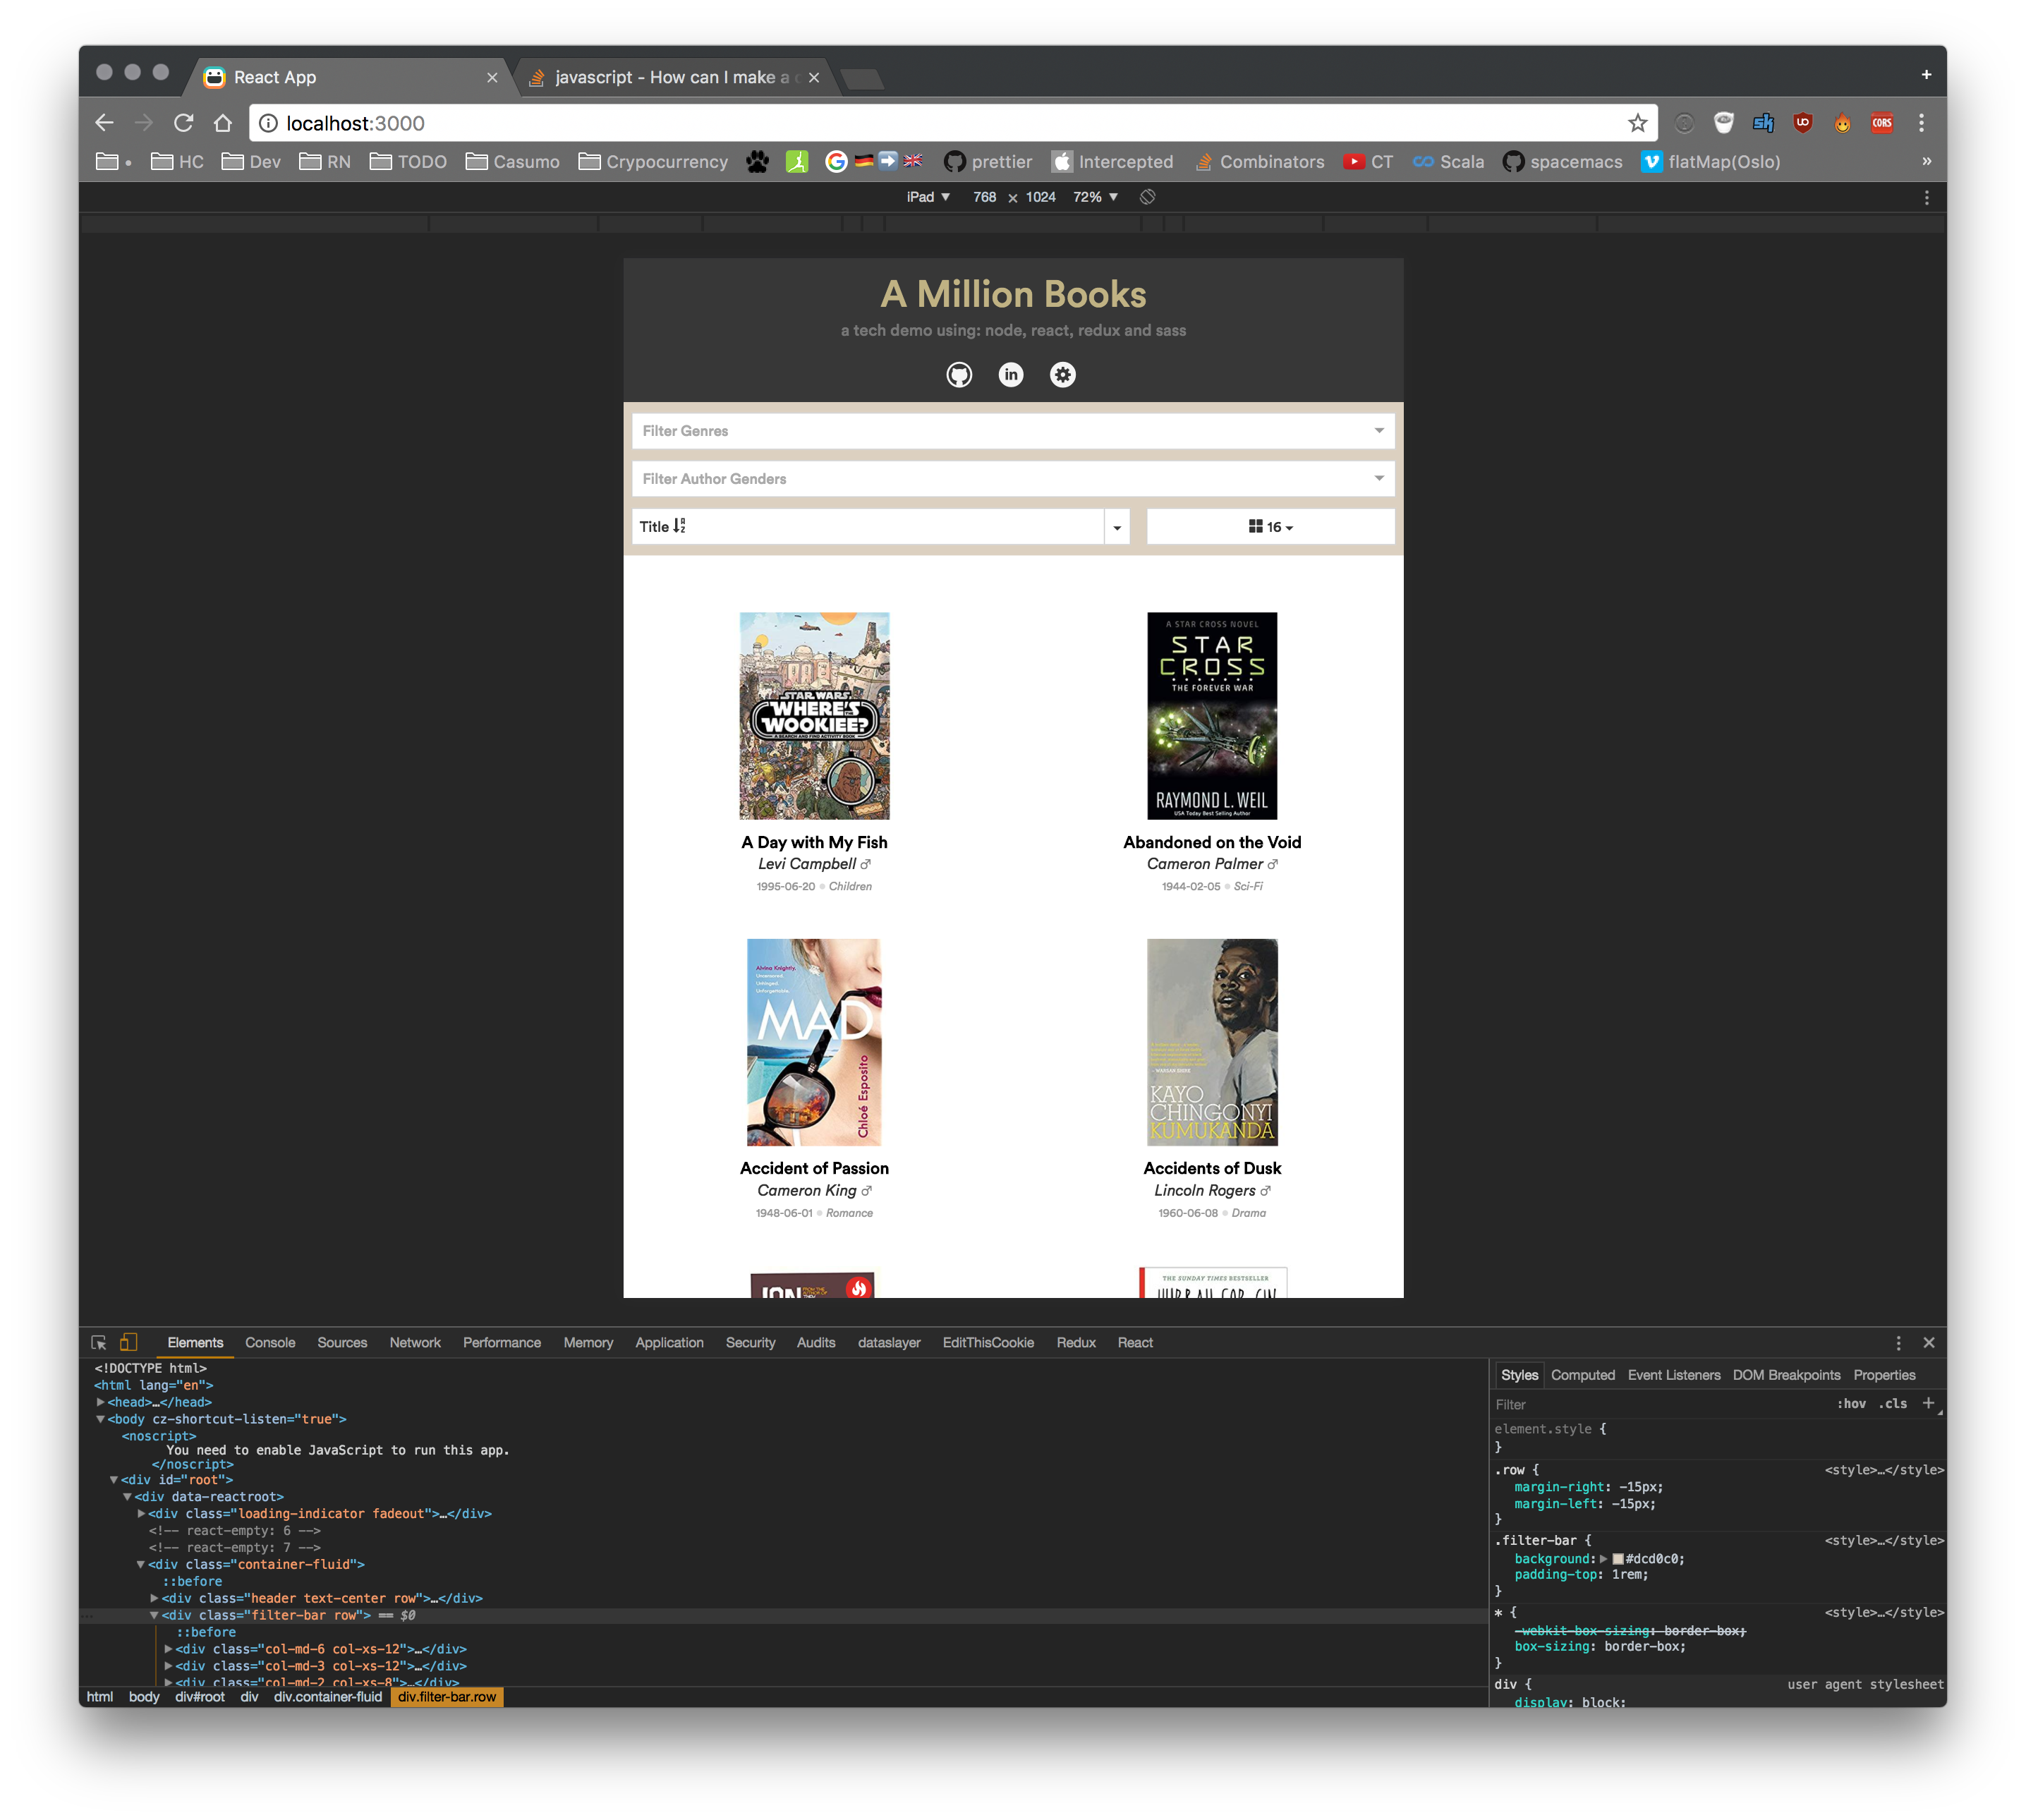Click the Google bookmark icon
This screenshot has height=1820, width=2026.
(836, 162)
